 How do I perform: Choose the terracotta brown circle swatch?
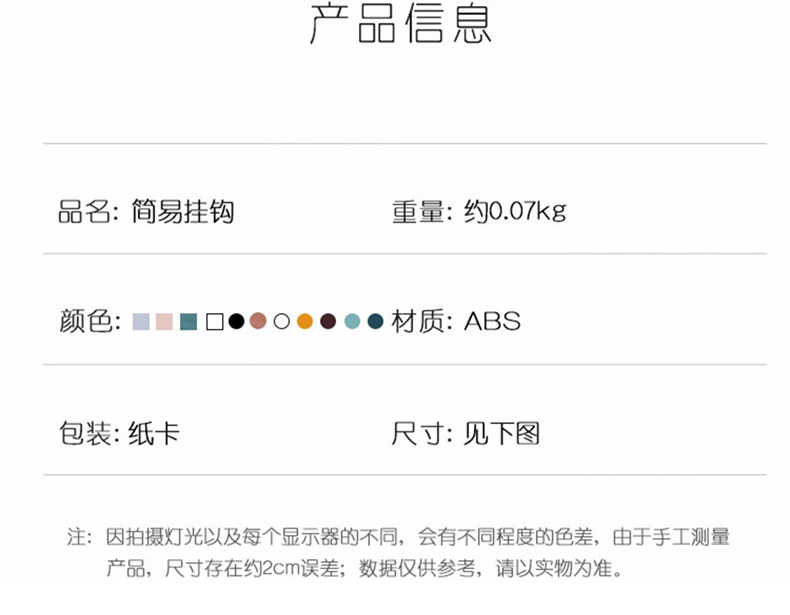258,321
